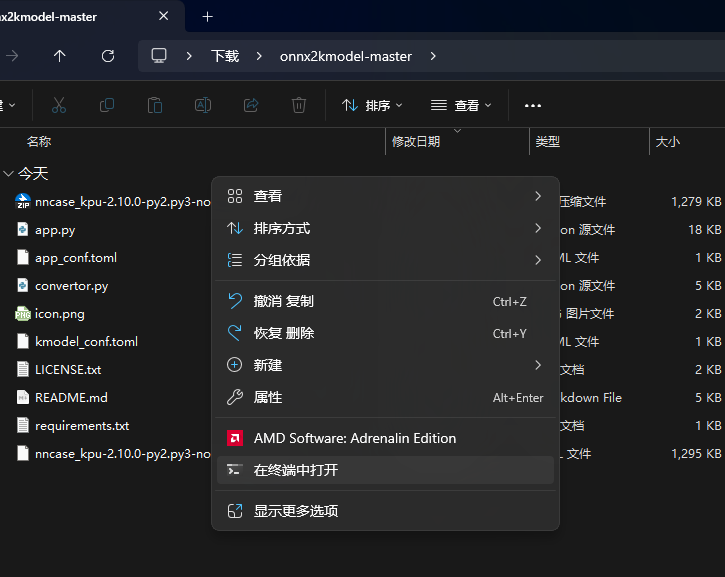Open a new tab with plus button

(208, 16)
